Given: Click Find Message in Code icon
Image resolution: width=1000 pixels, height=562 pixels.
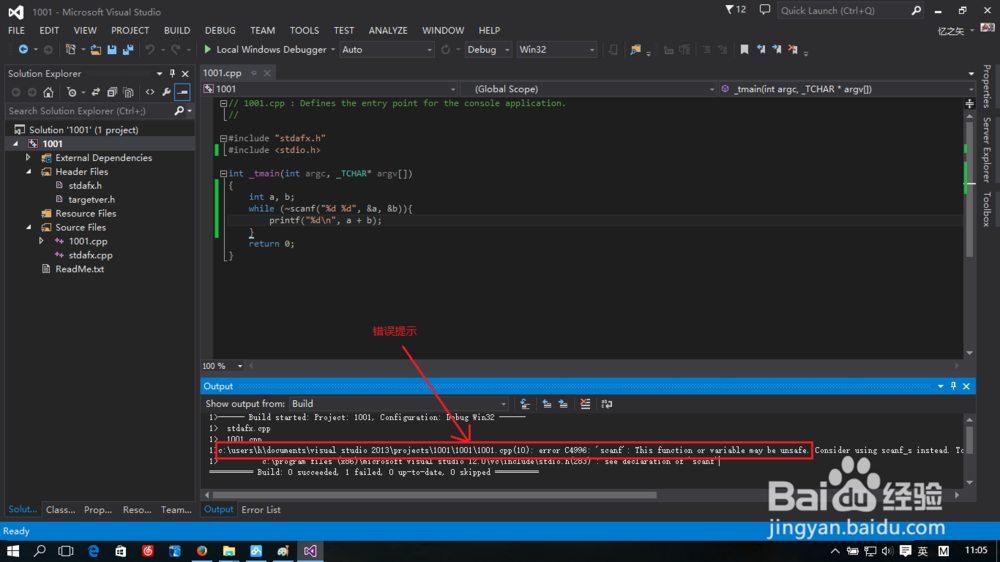Looking at the screenshot, I should point(525,404).
